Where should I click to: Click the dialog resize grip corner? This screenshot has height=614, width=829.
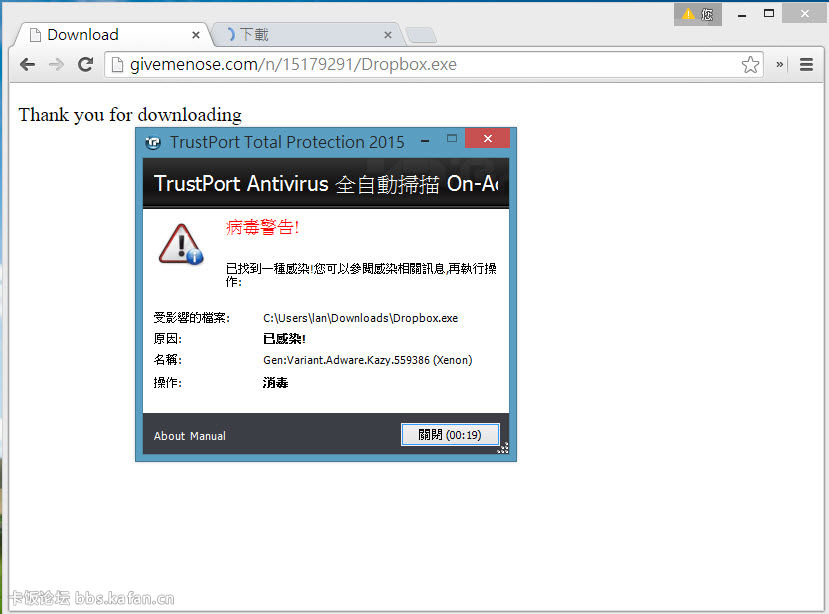coord(503,448)
